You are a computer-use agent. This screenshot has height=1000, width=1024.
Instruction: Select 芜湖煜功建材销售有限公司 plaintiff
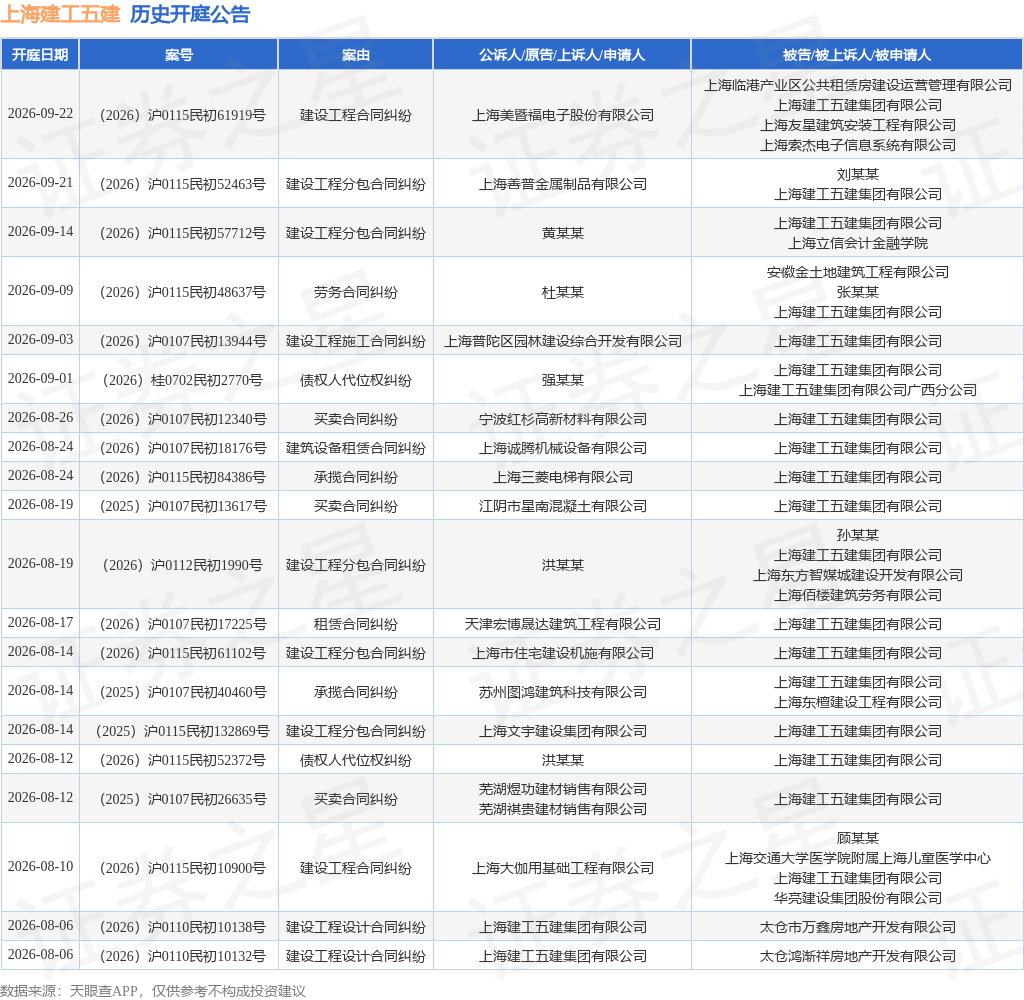(563, 789)
